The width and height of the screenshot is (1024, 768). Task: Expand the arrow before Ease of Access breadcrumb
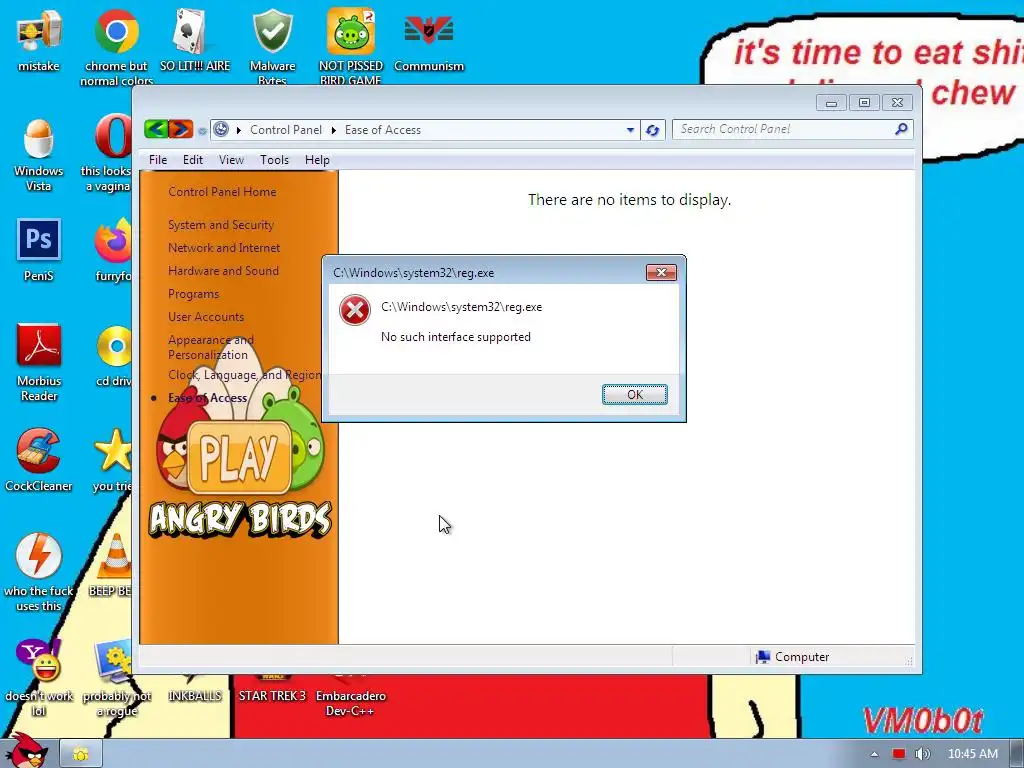(334, 130)
